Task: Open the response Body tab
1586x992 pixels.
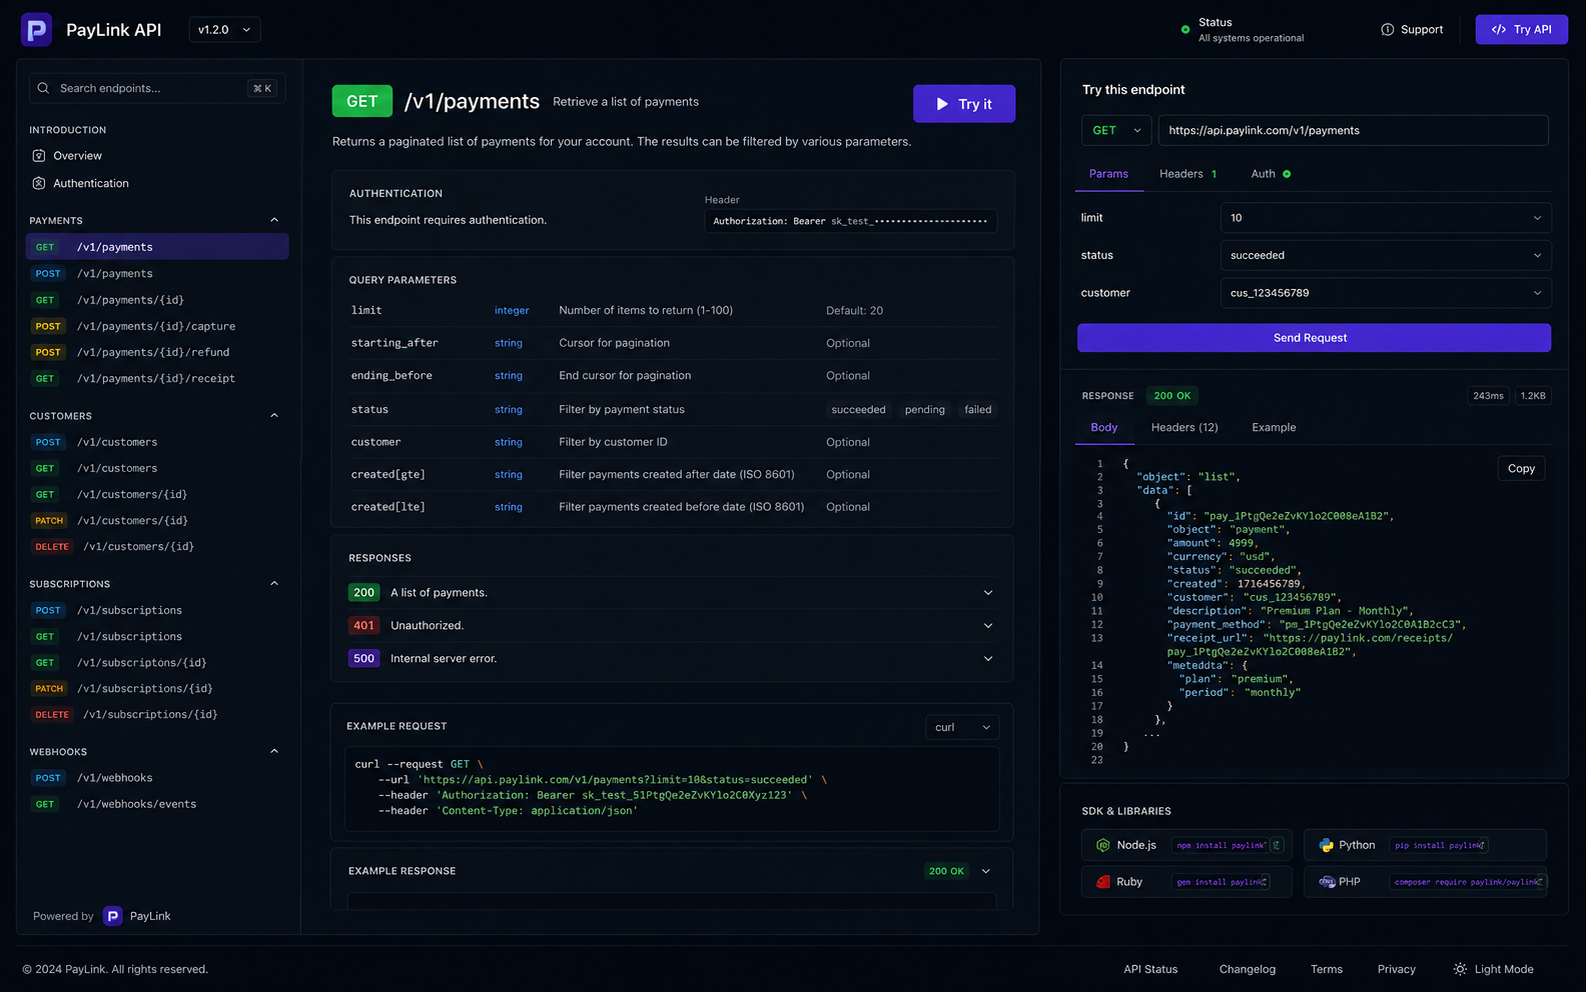Action: 1104,428
